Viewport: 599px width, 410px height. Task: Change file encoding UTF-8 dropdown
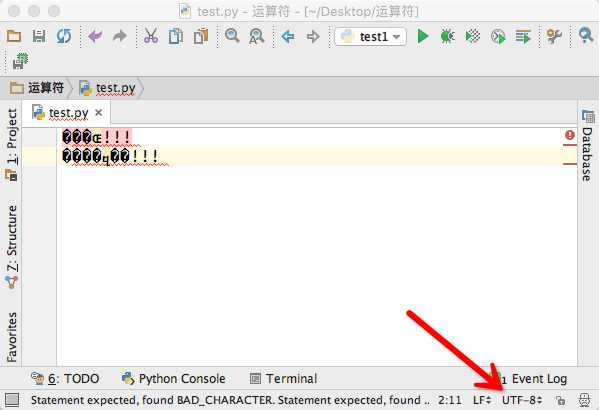(522, 400)
